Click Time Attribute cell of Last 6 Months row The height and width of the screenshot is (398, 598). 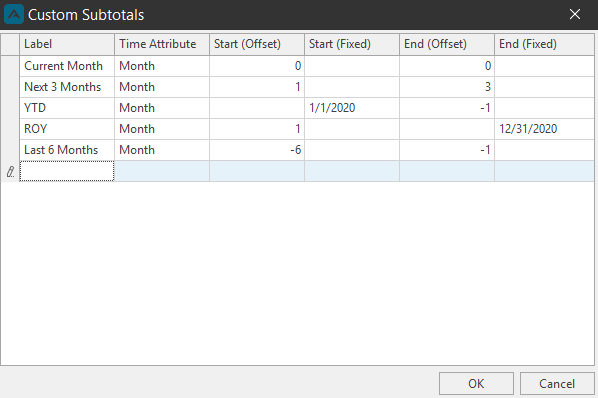[x=162, y=150]
